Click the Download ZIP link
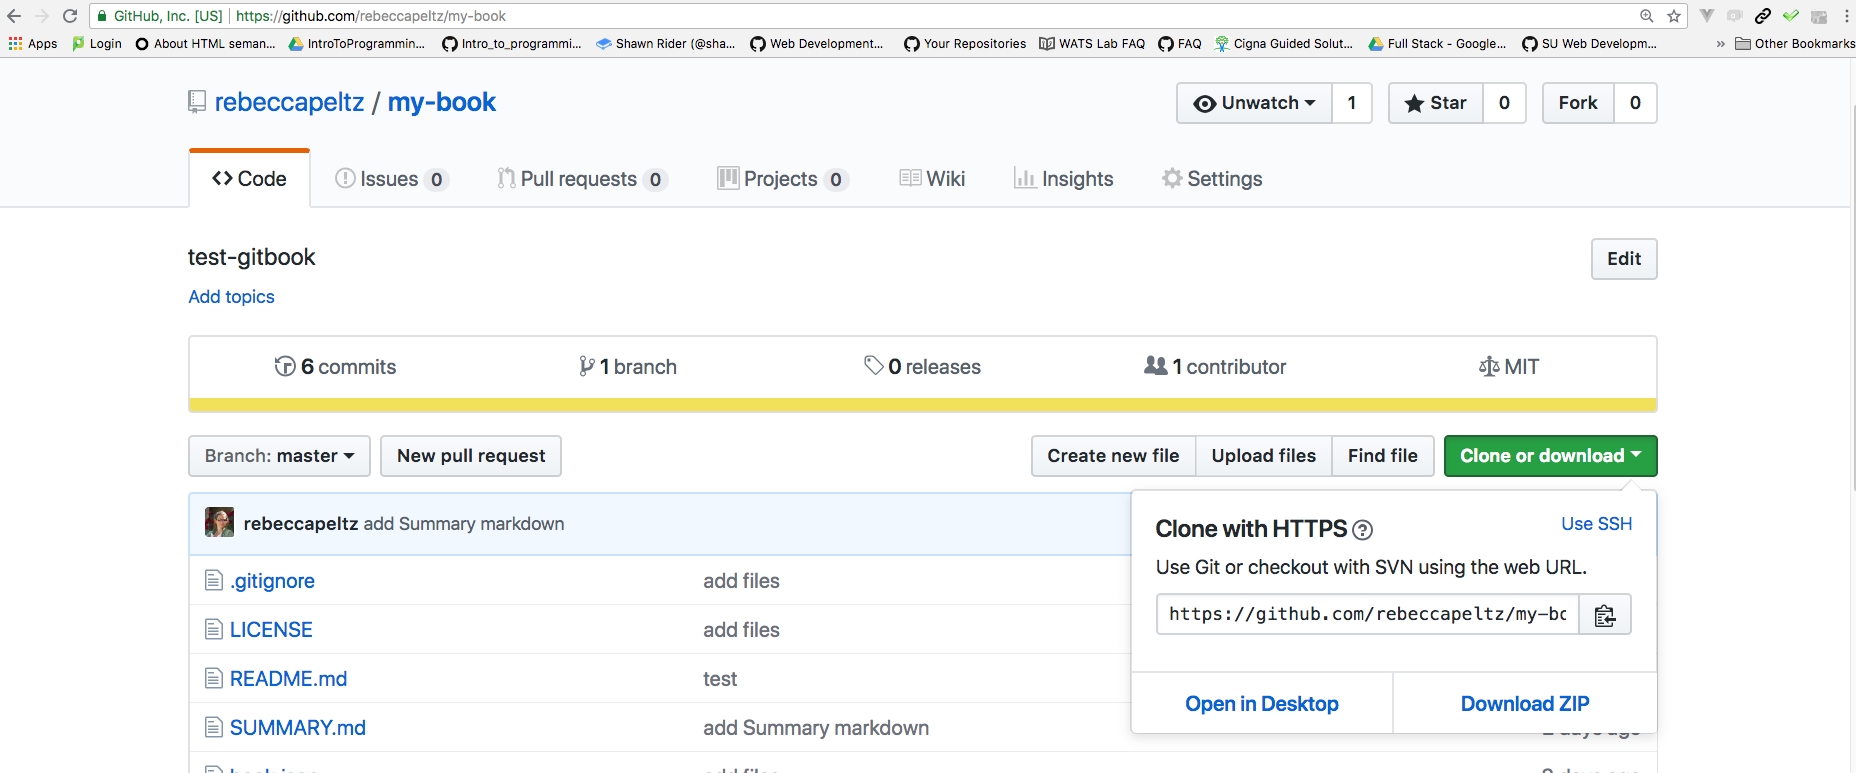This screenshot has width=1856, height=773. pyautogui.click(x=1524, y=704)
